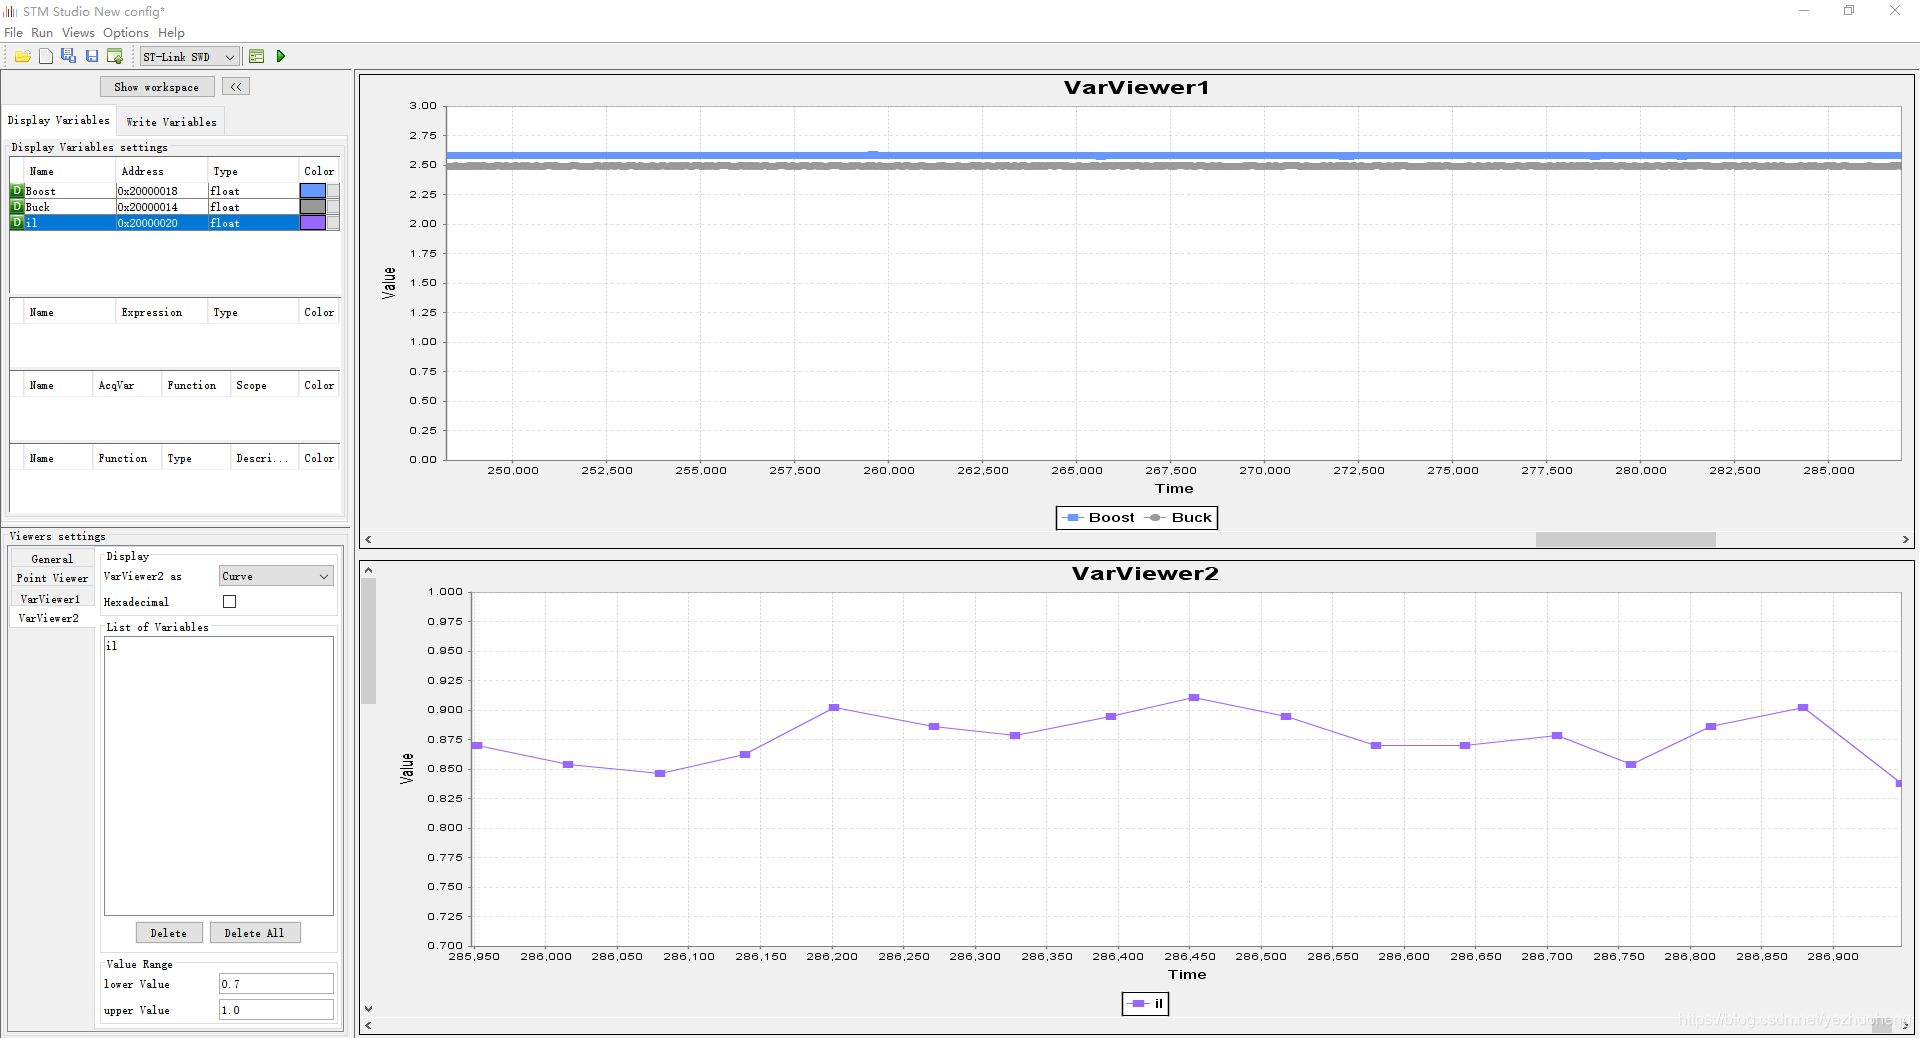Open the Help menu

coord(171,33)
